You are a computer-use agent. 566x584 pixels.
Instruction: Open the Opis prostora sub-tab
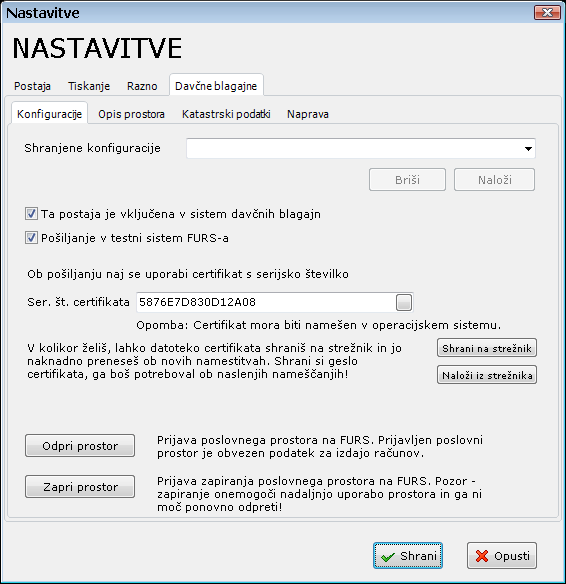click(x=131, y=114)
